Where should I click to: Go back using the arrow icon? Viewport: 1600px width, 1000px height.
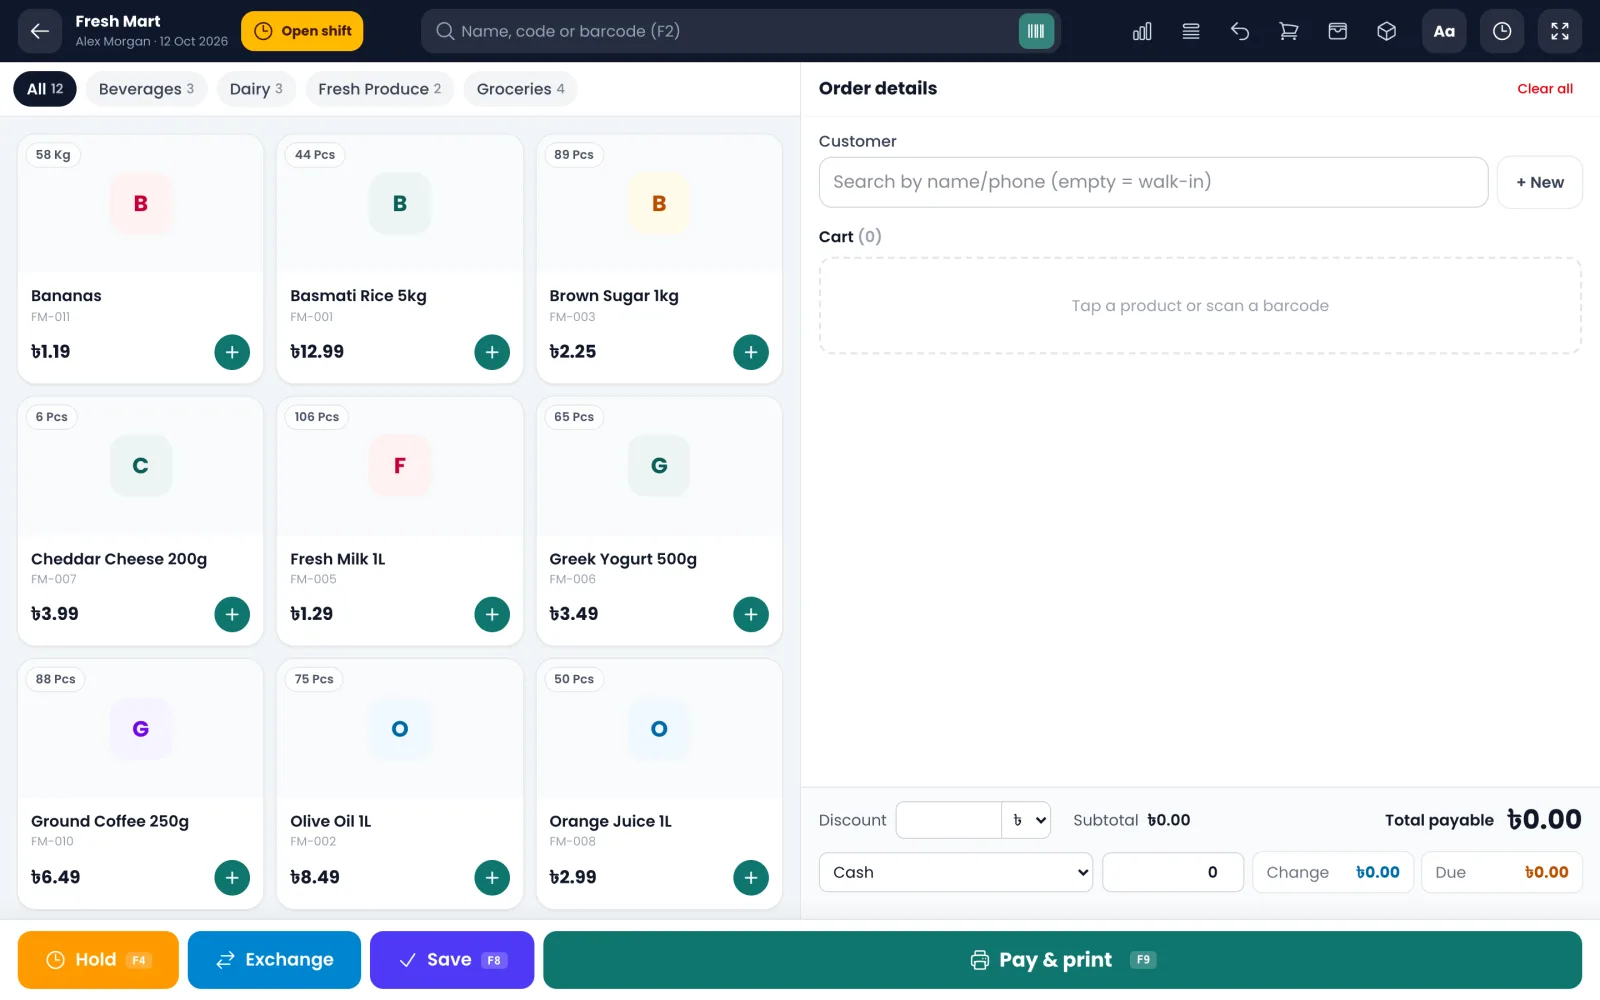coord(40,31)
